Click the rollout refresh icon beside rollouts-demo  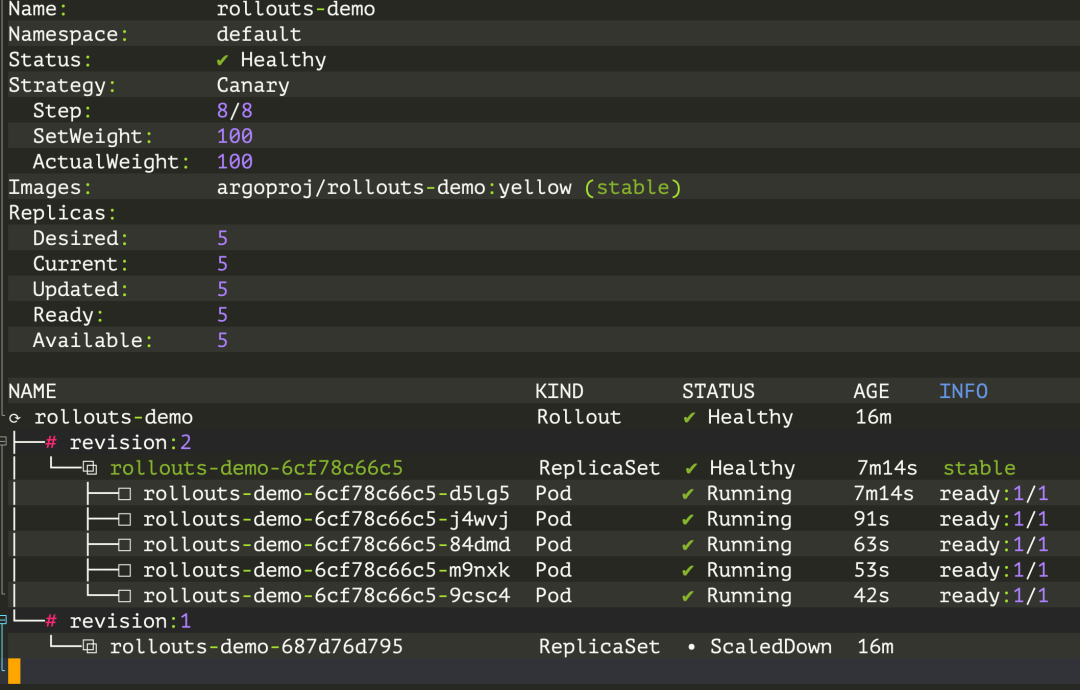[x=14, y=417]
